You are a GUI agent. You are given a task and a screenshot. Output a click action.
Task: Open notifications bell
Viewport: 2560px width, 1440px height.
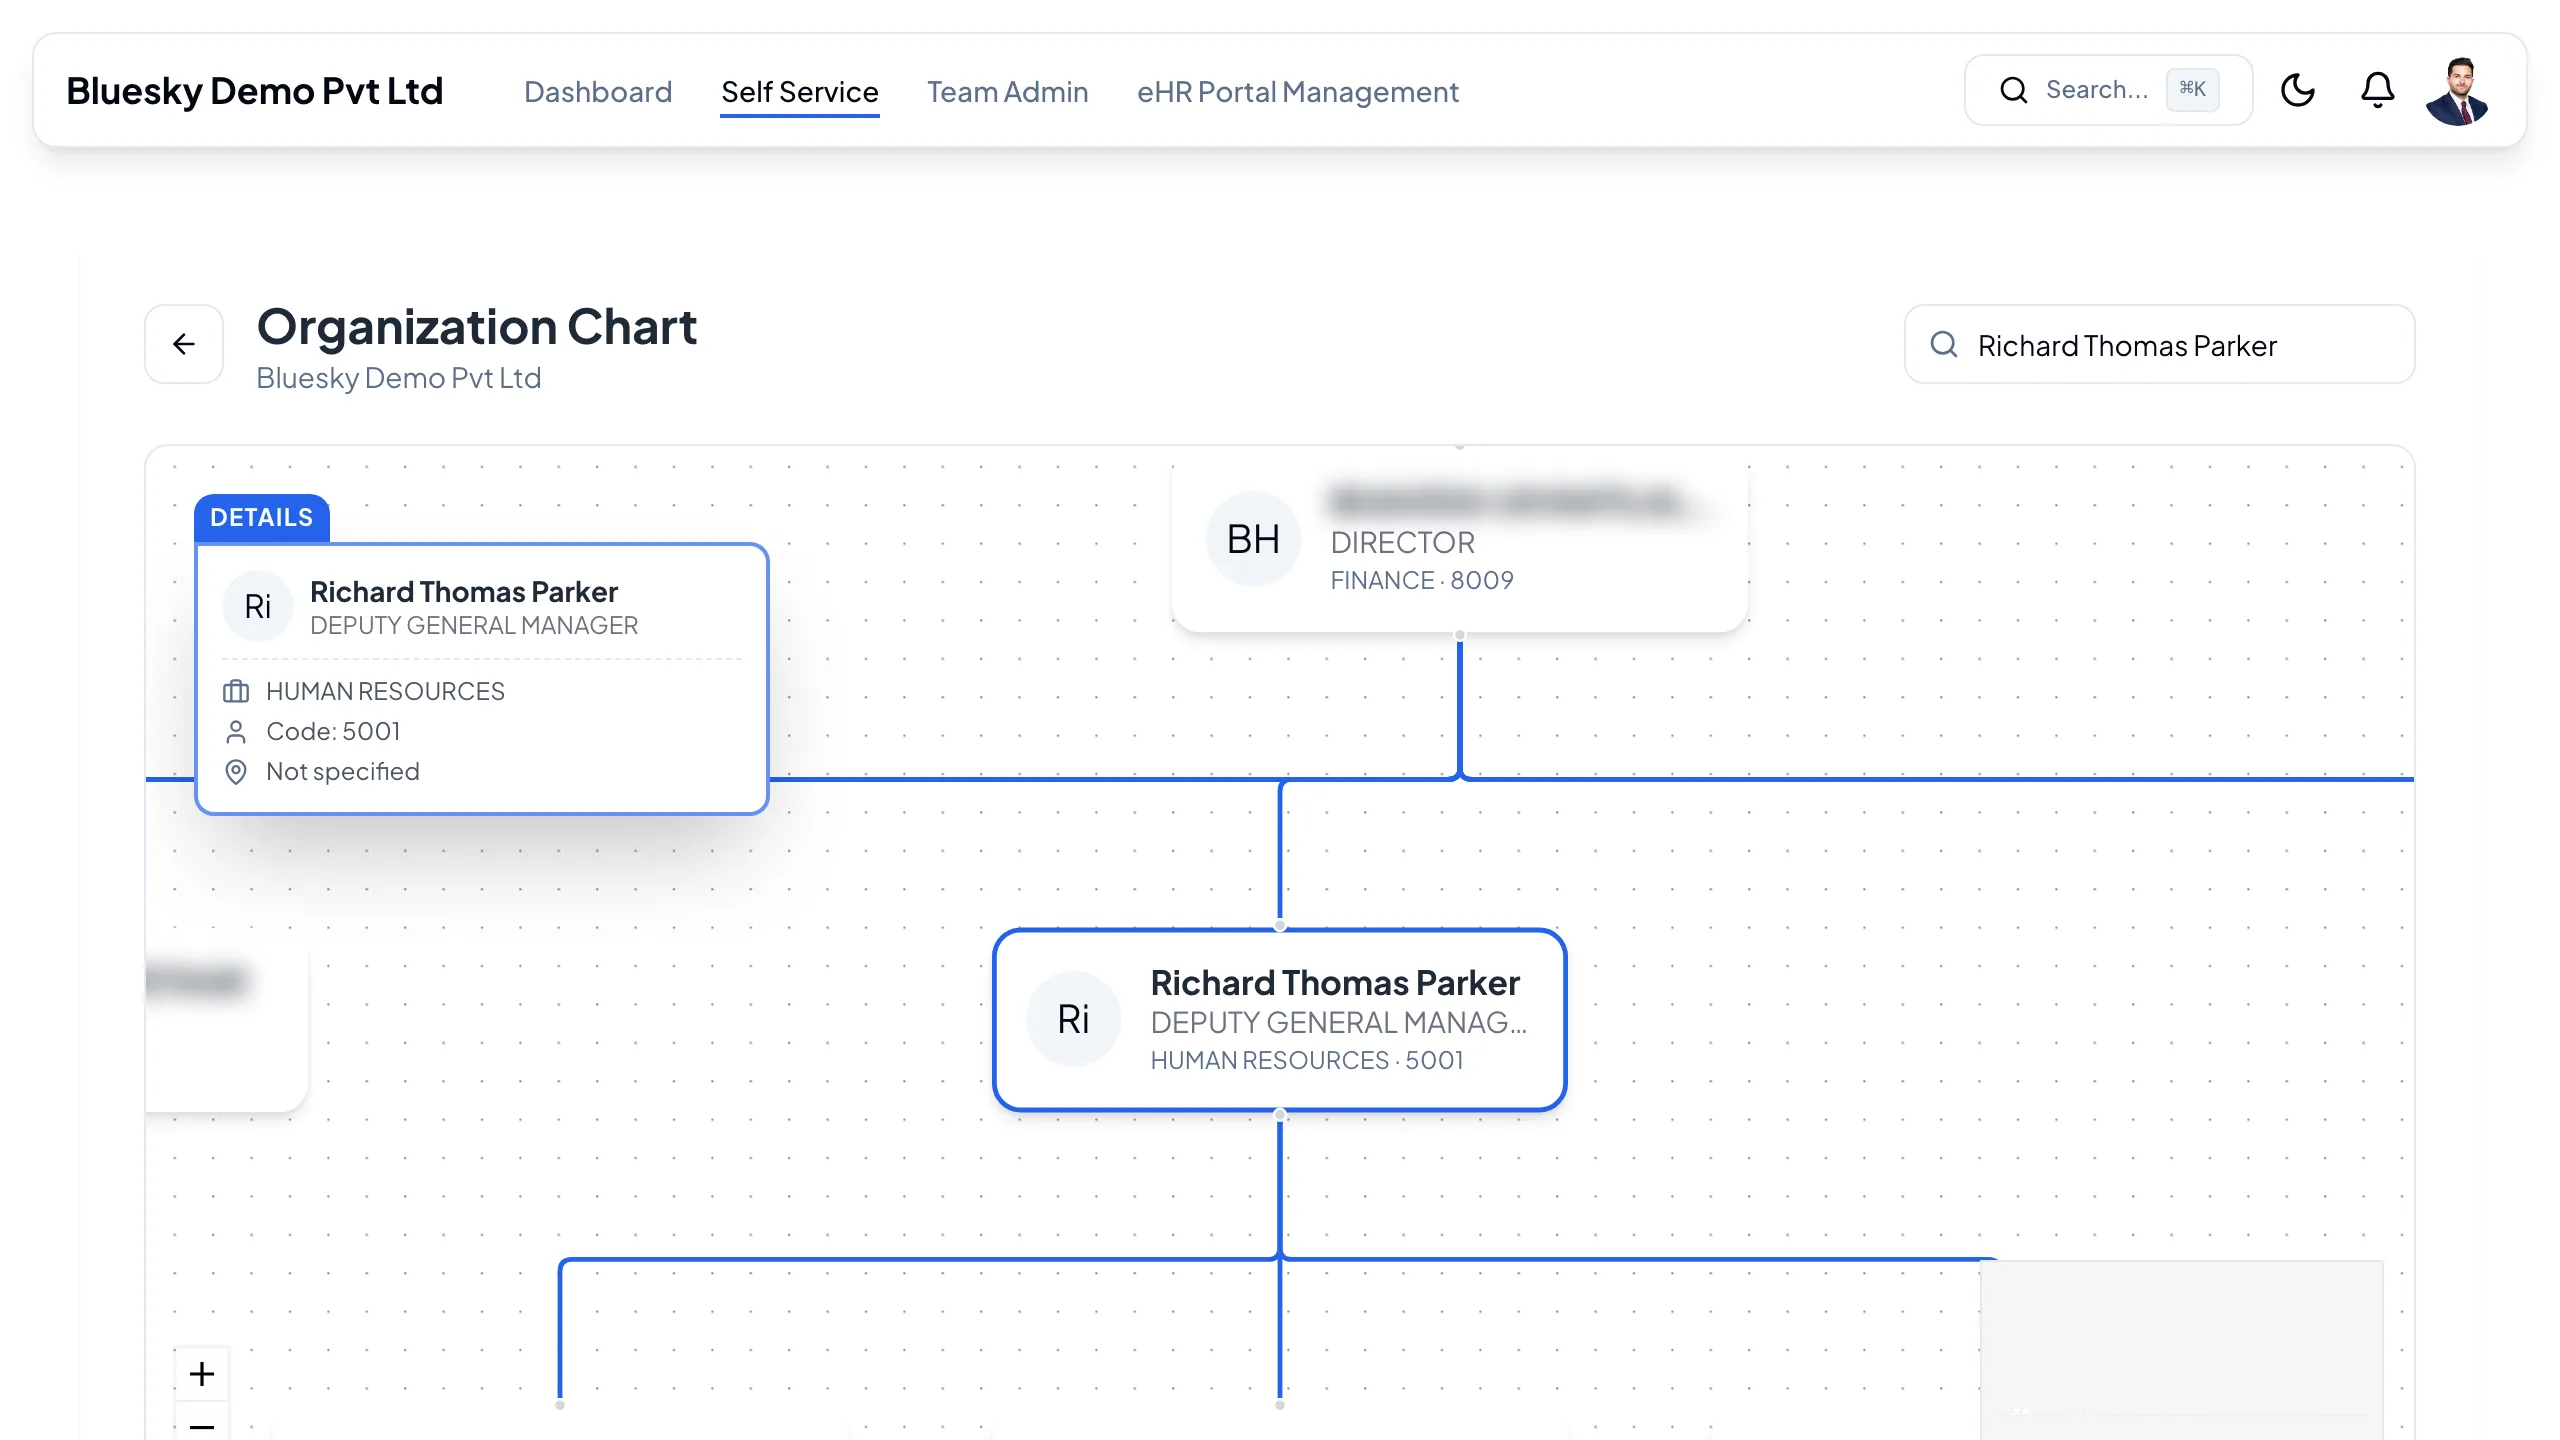click(x=2377, y=90)
